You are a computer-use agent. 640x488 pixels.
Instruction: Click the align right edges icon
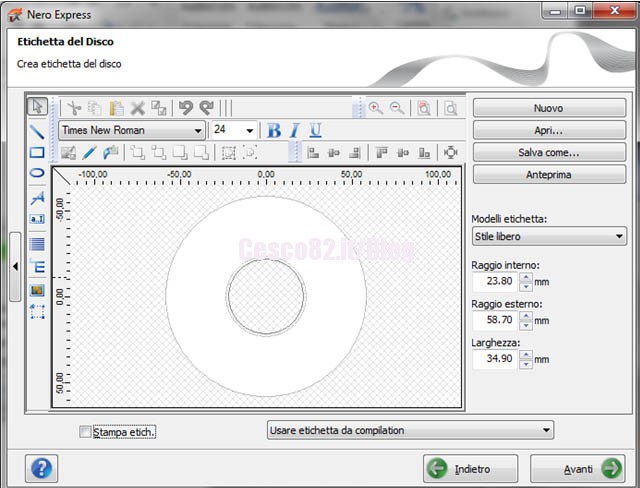click(x=354, y=153)
